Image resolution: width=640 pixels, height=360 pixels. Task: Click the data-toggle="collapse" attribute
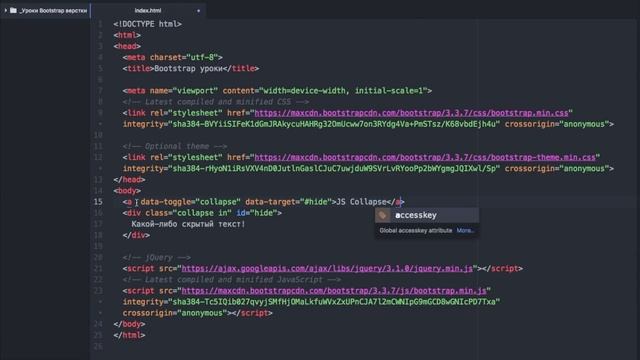191,202
